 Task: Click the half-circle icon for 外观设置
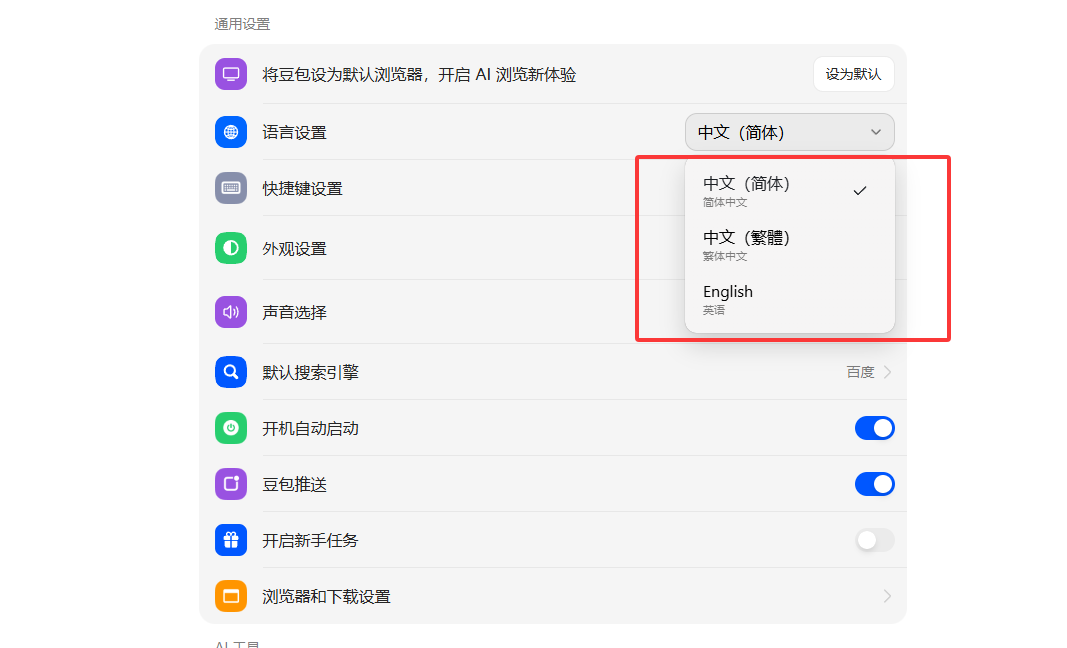231,248
